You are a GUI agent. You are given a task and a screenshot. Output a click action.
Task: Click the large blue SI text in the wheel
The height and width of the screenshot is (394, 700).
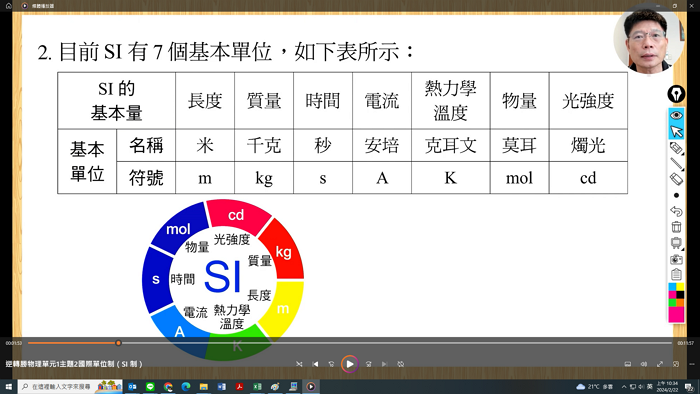pyautogui.click(x=223, y=277)
